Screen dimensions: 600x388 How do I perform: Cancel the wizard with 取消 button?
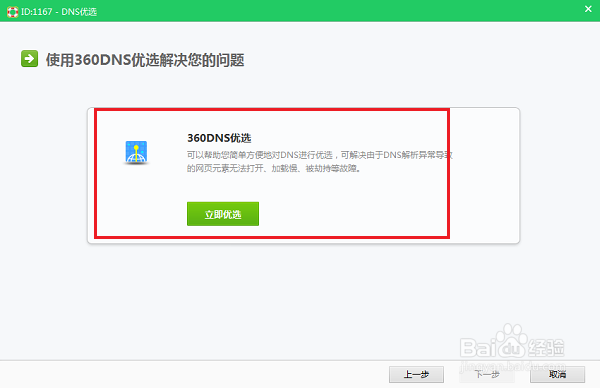tap(557, 374)
